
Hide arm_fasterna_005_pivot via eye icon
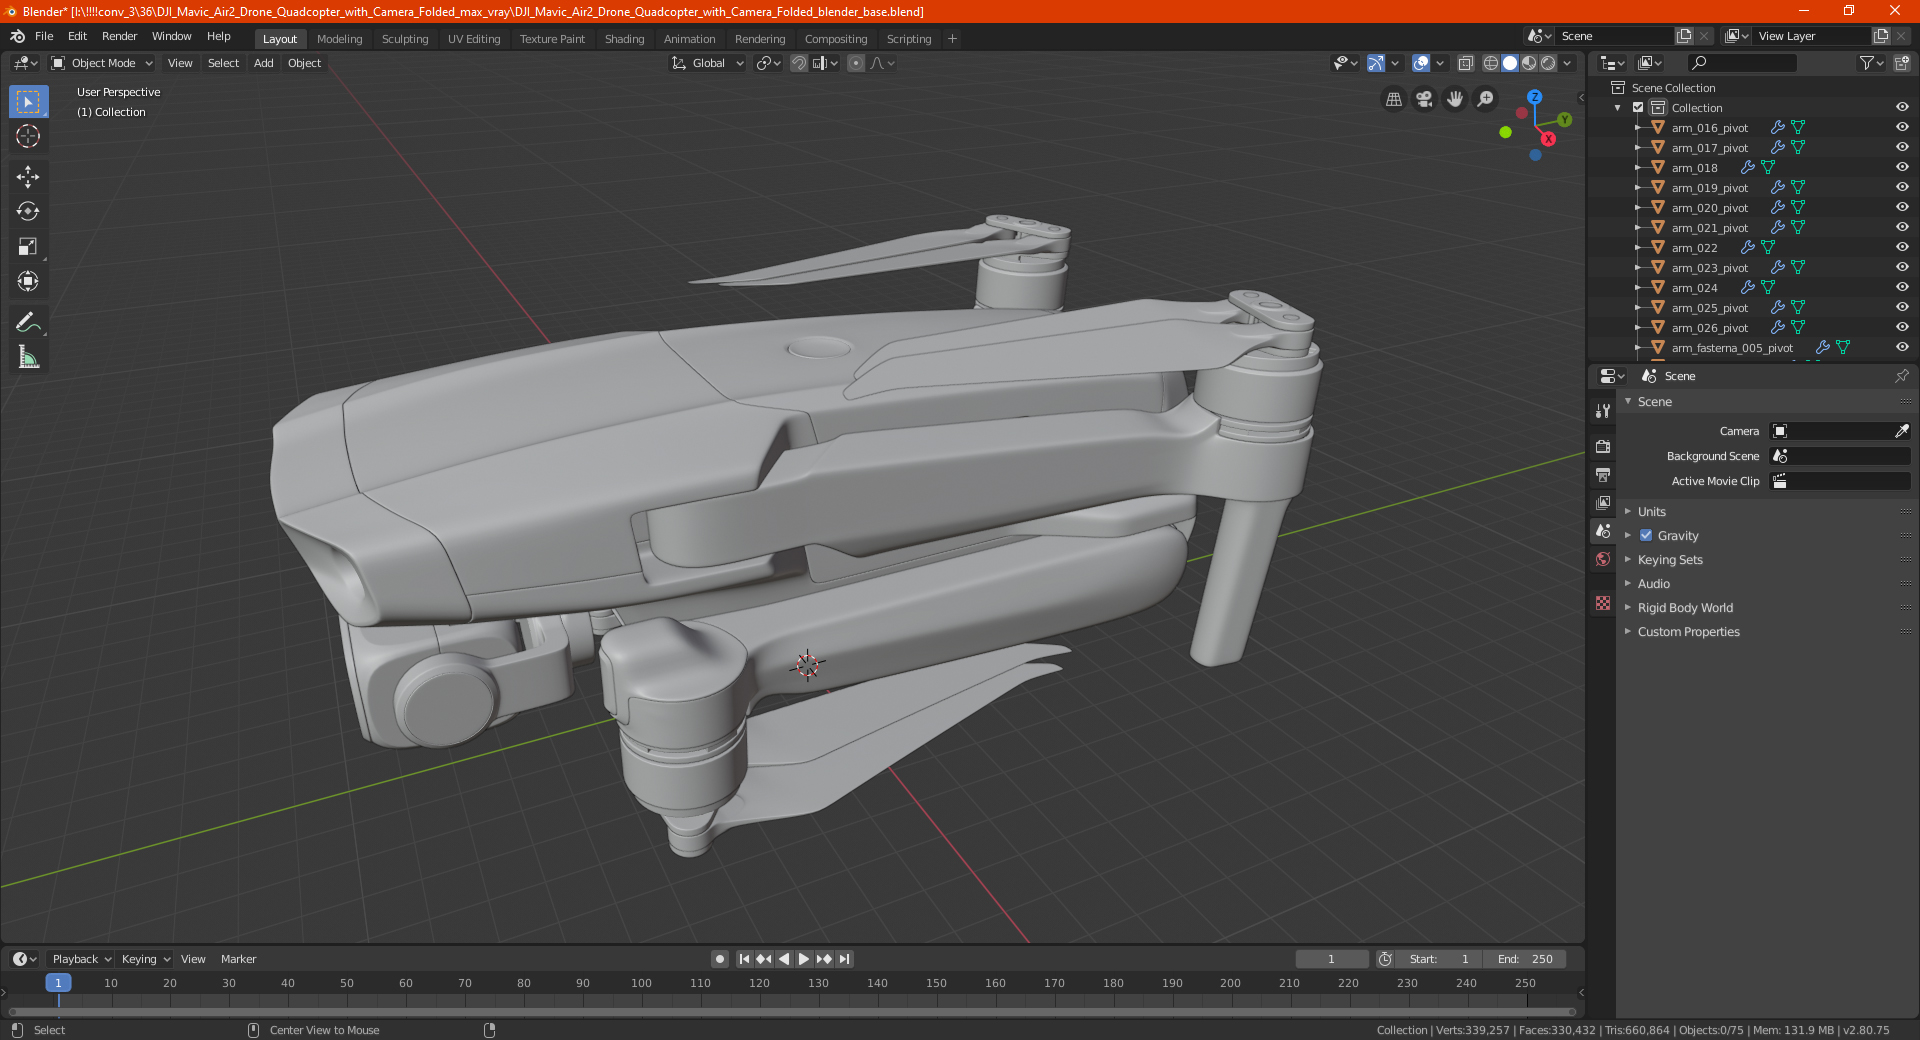[x=1902, y=348]
